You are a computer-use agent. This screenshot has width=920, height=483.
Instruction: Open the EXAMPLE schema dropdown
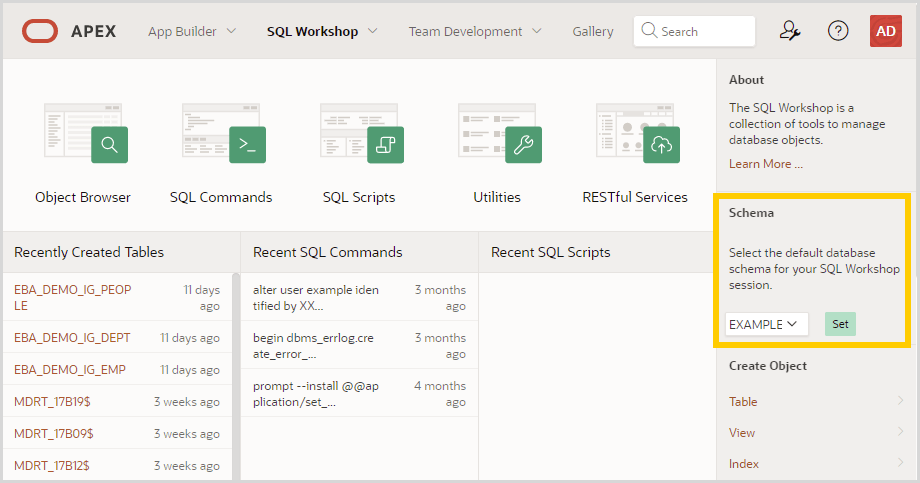tap(766, 324)
